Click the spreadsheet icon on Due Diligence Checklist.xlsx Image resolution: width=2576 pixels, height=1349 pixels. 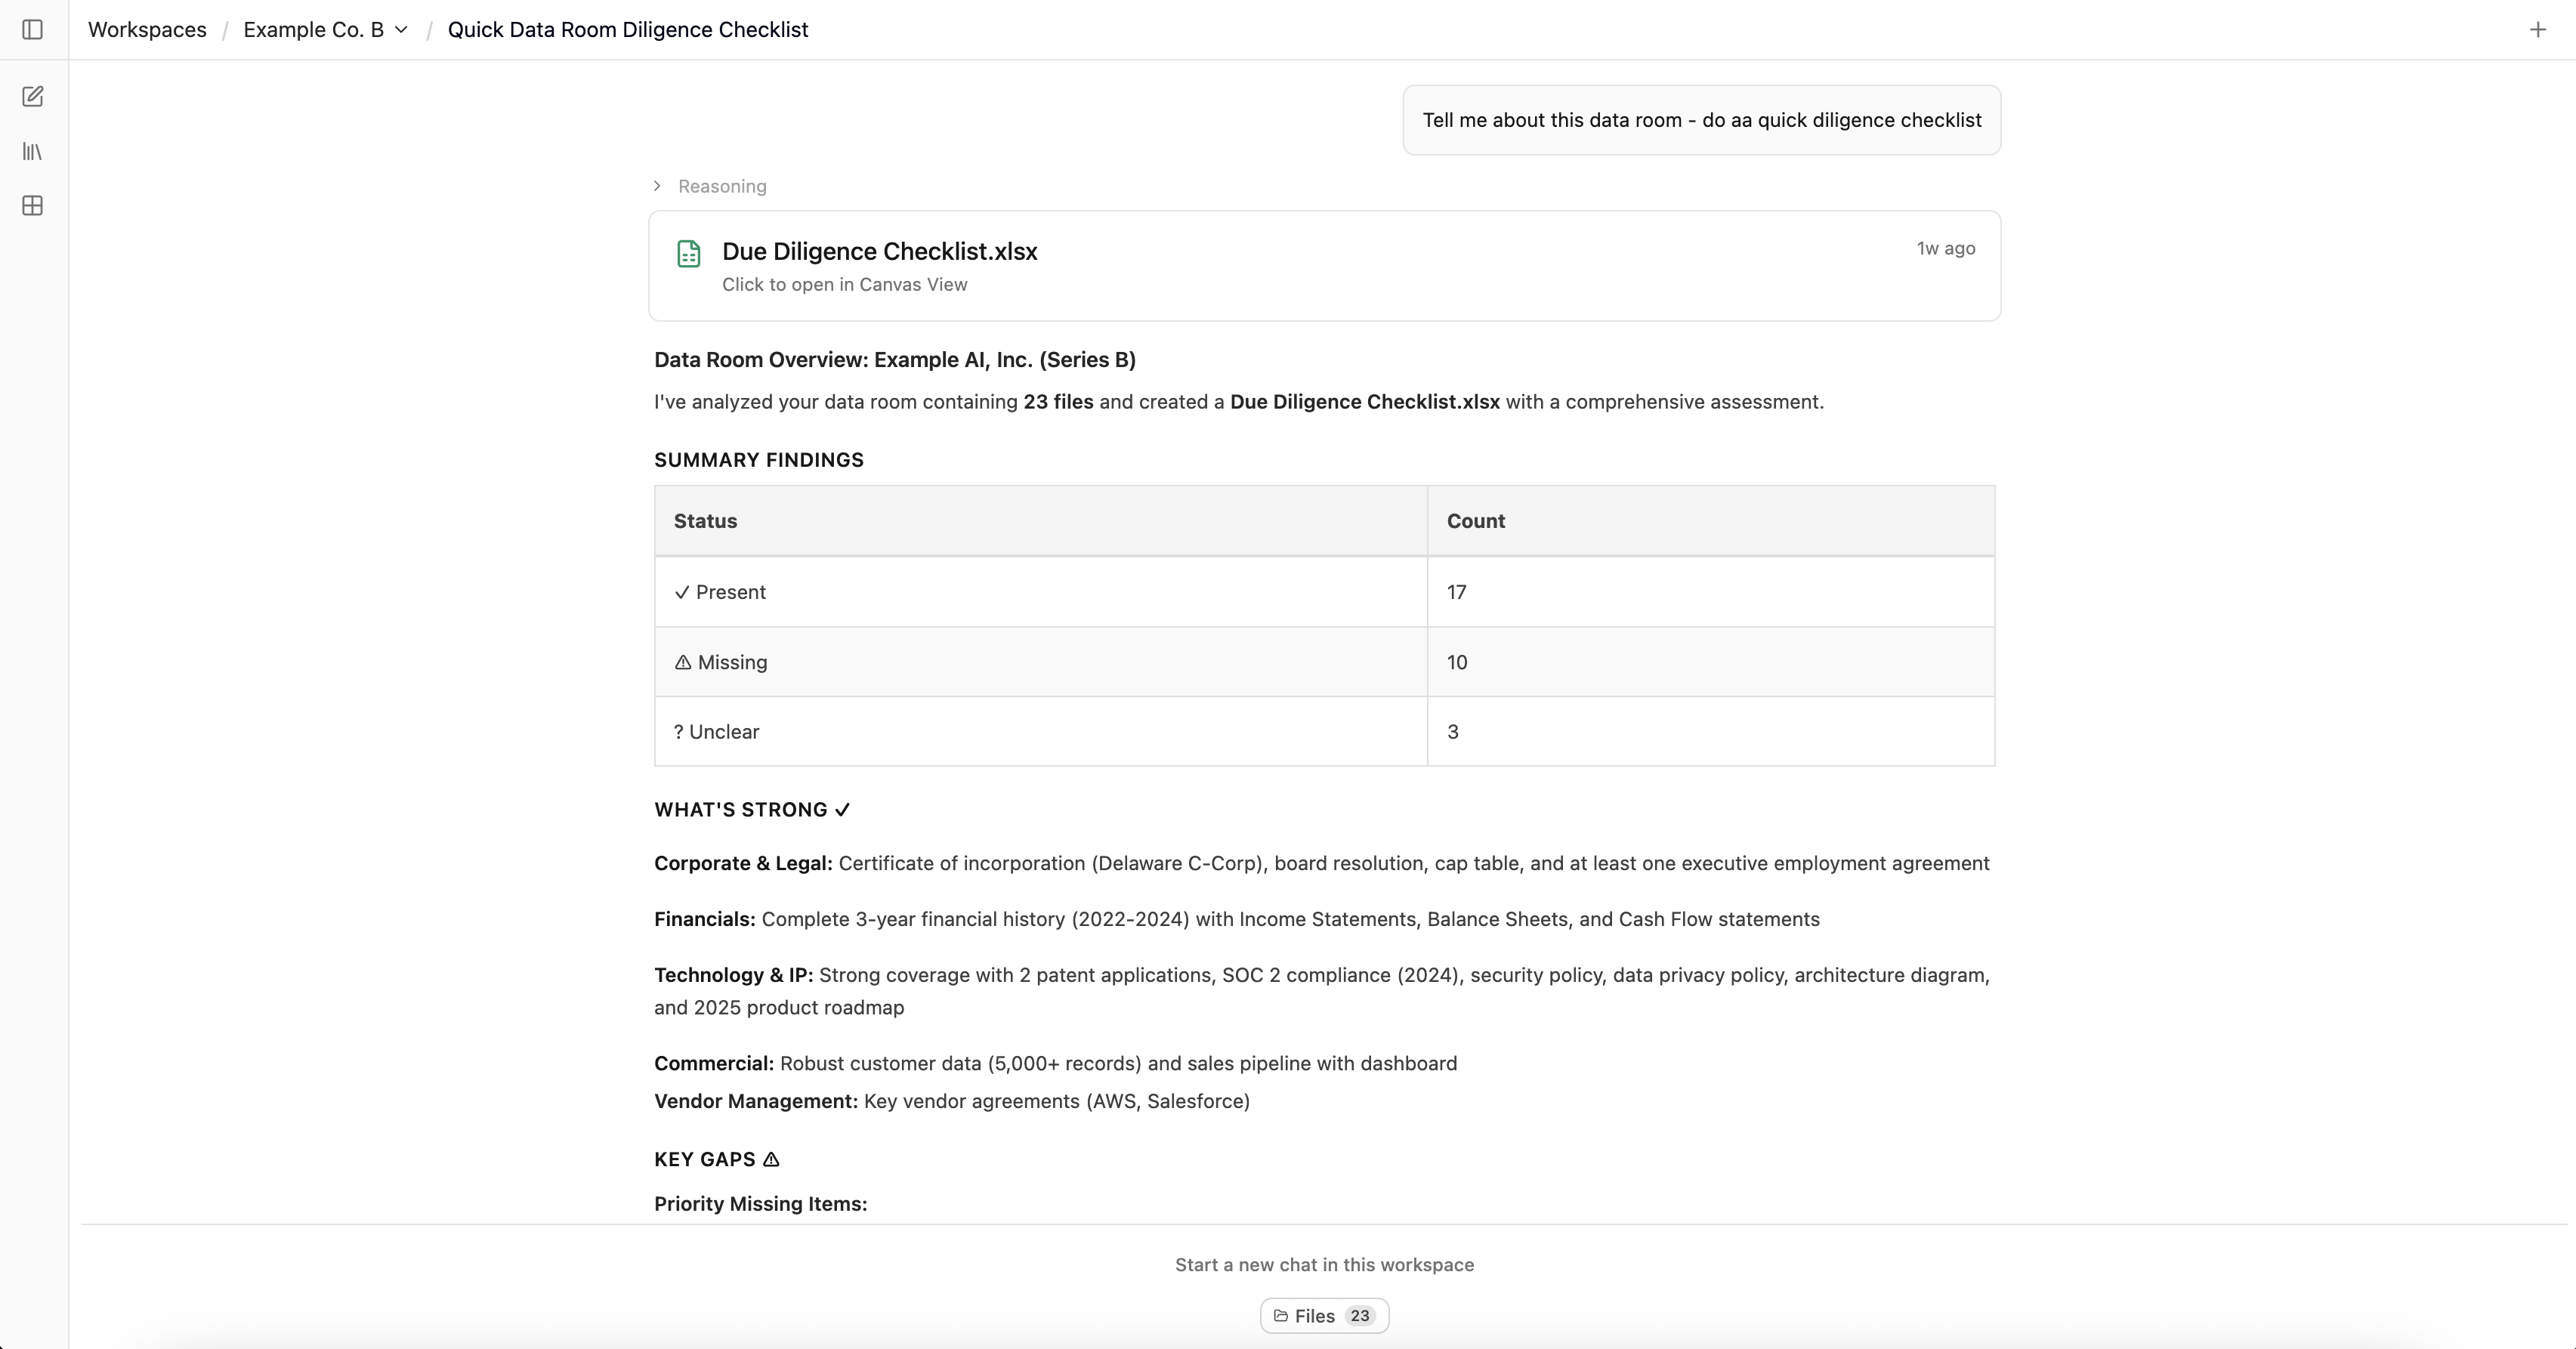click(x=689, y=254)
